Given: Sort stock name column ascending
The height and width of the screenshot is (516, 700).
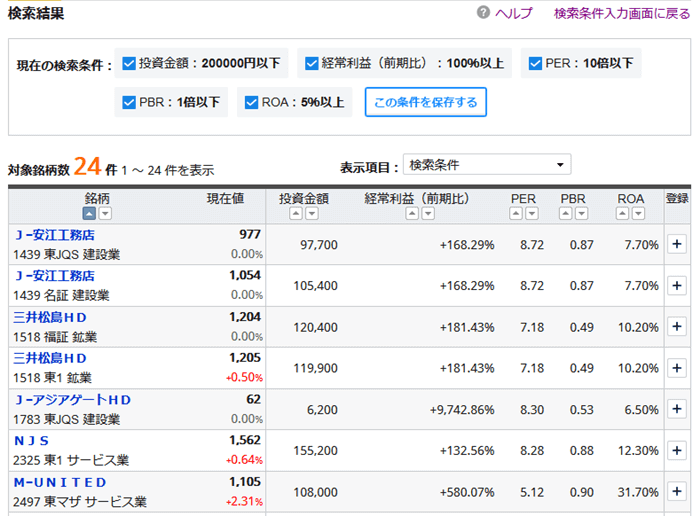Looking at the screenshot, I should click(x=89, y=214).
